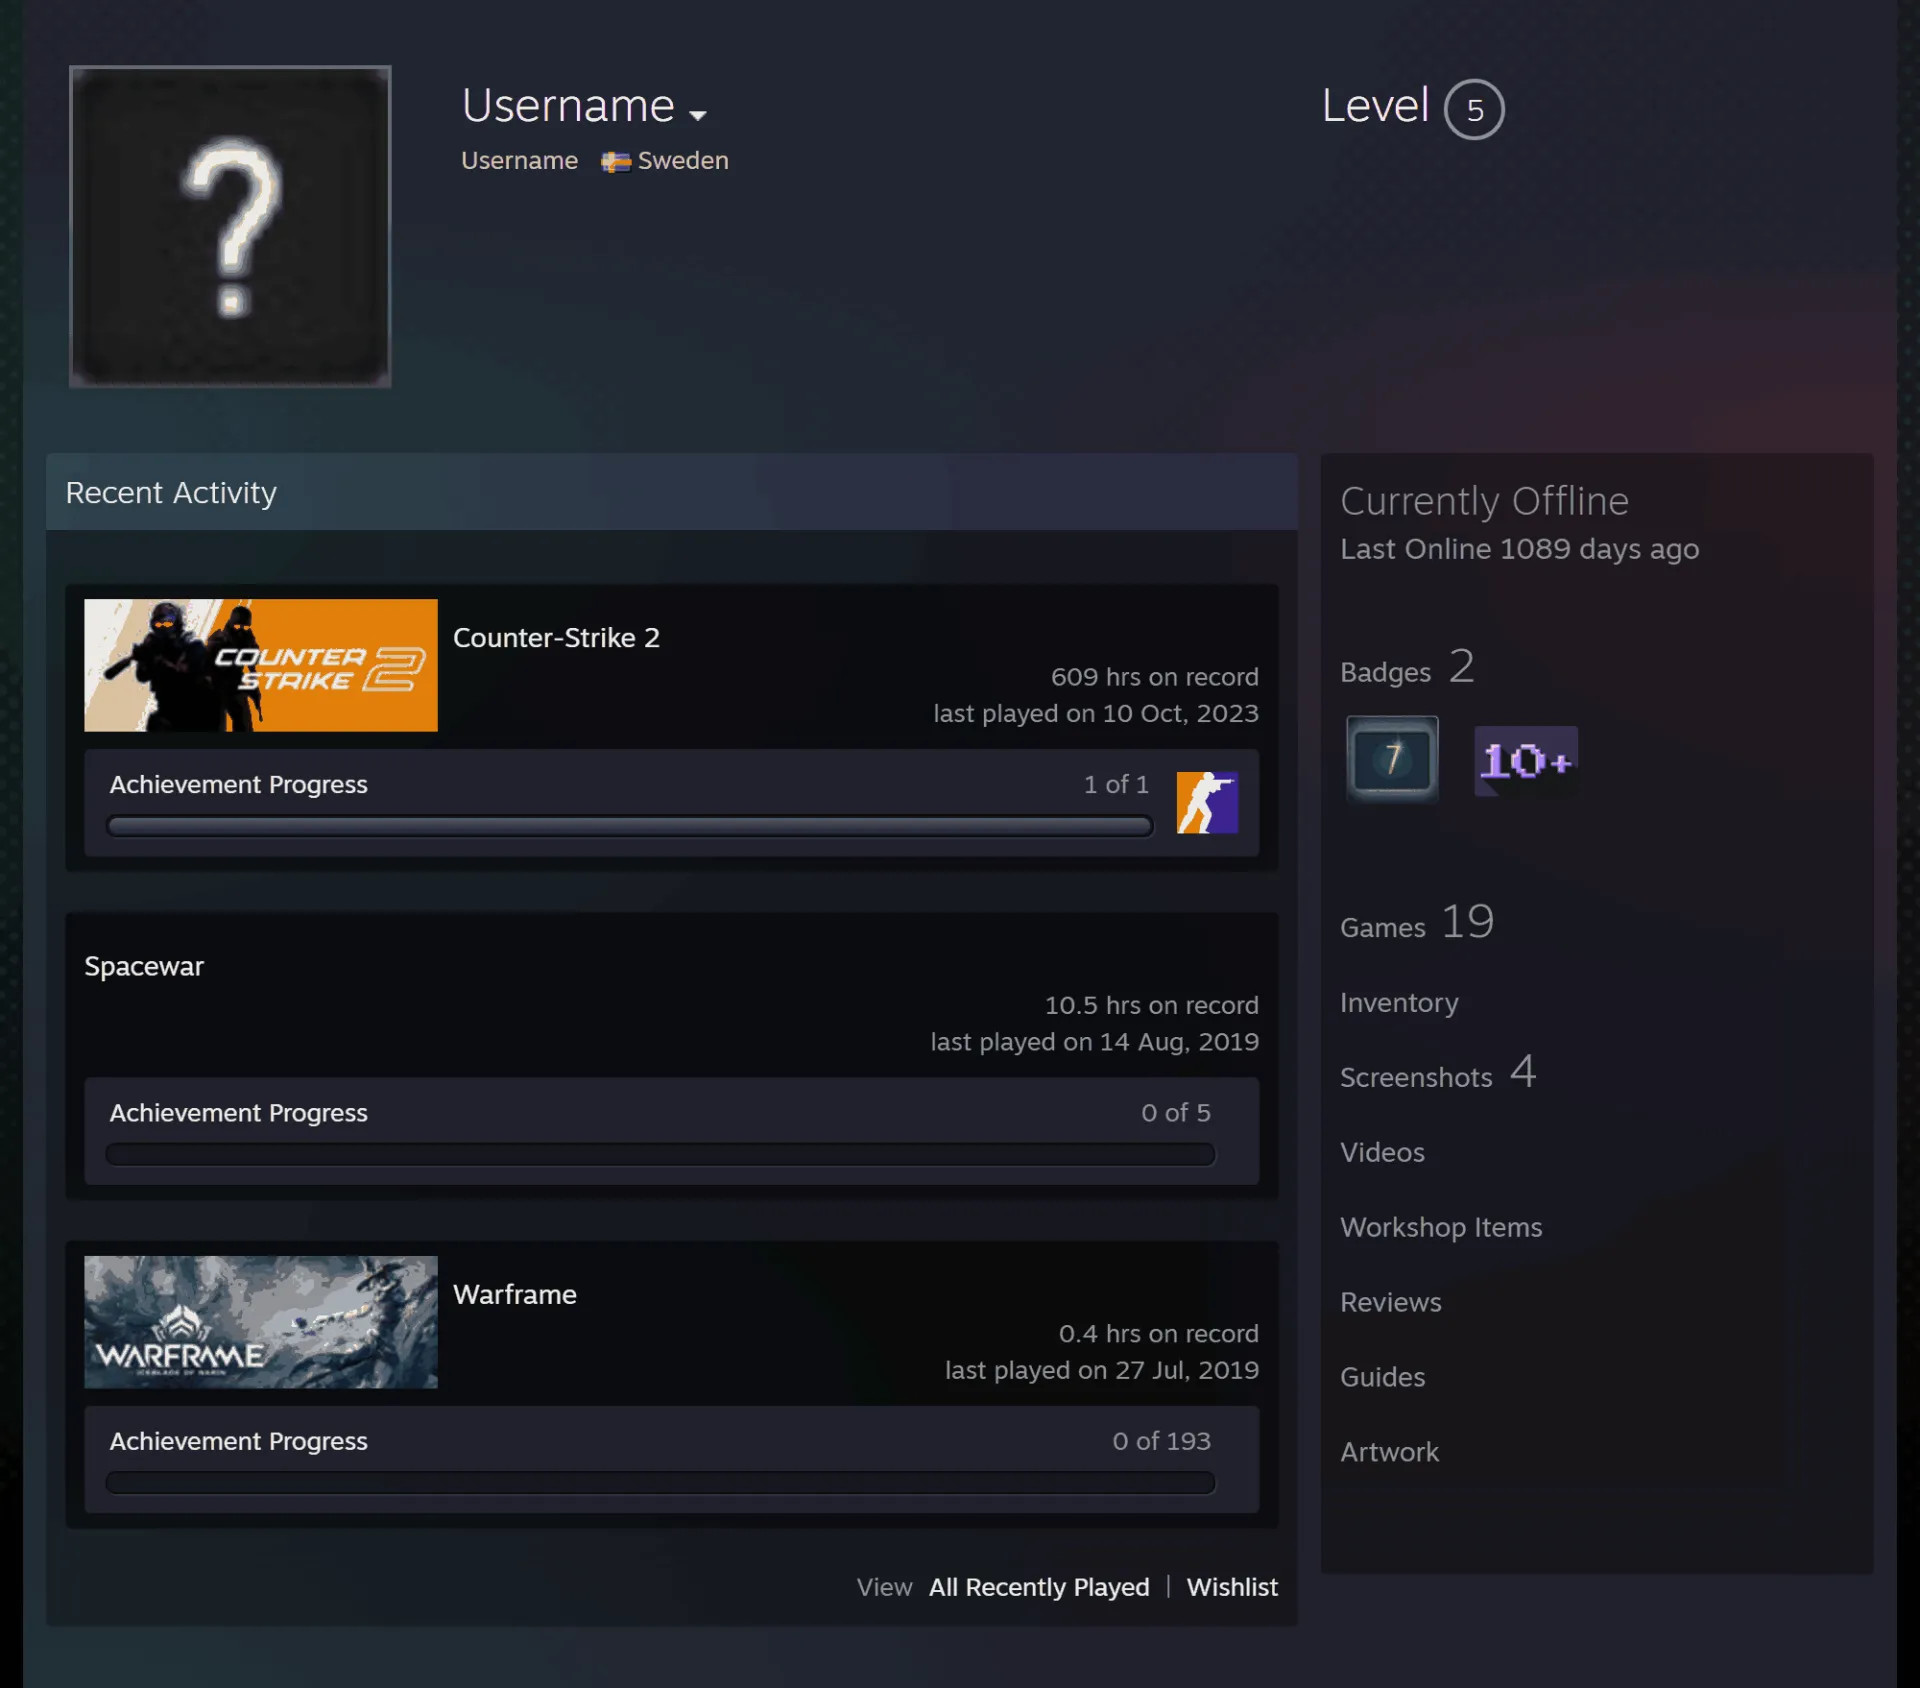Open the profile avatar question-mark image

(x=230, y=226)
